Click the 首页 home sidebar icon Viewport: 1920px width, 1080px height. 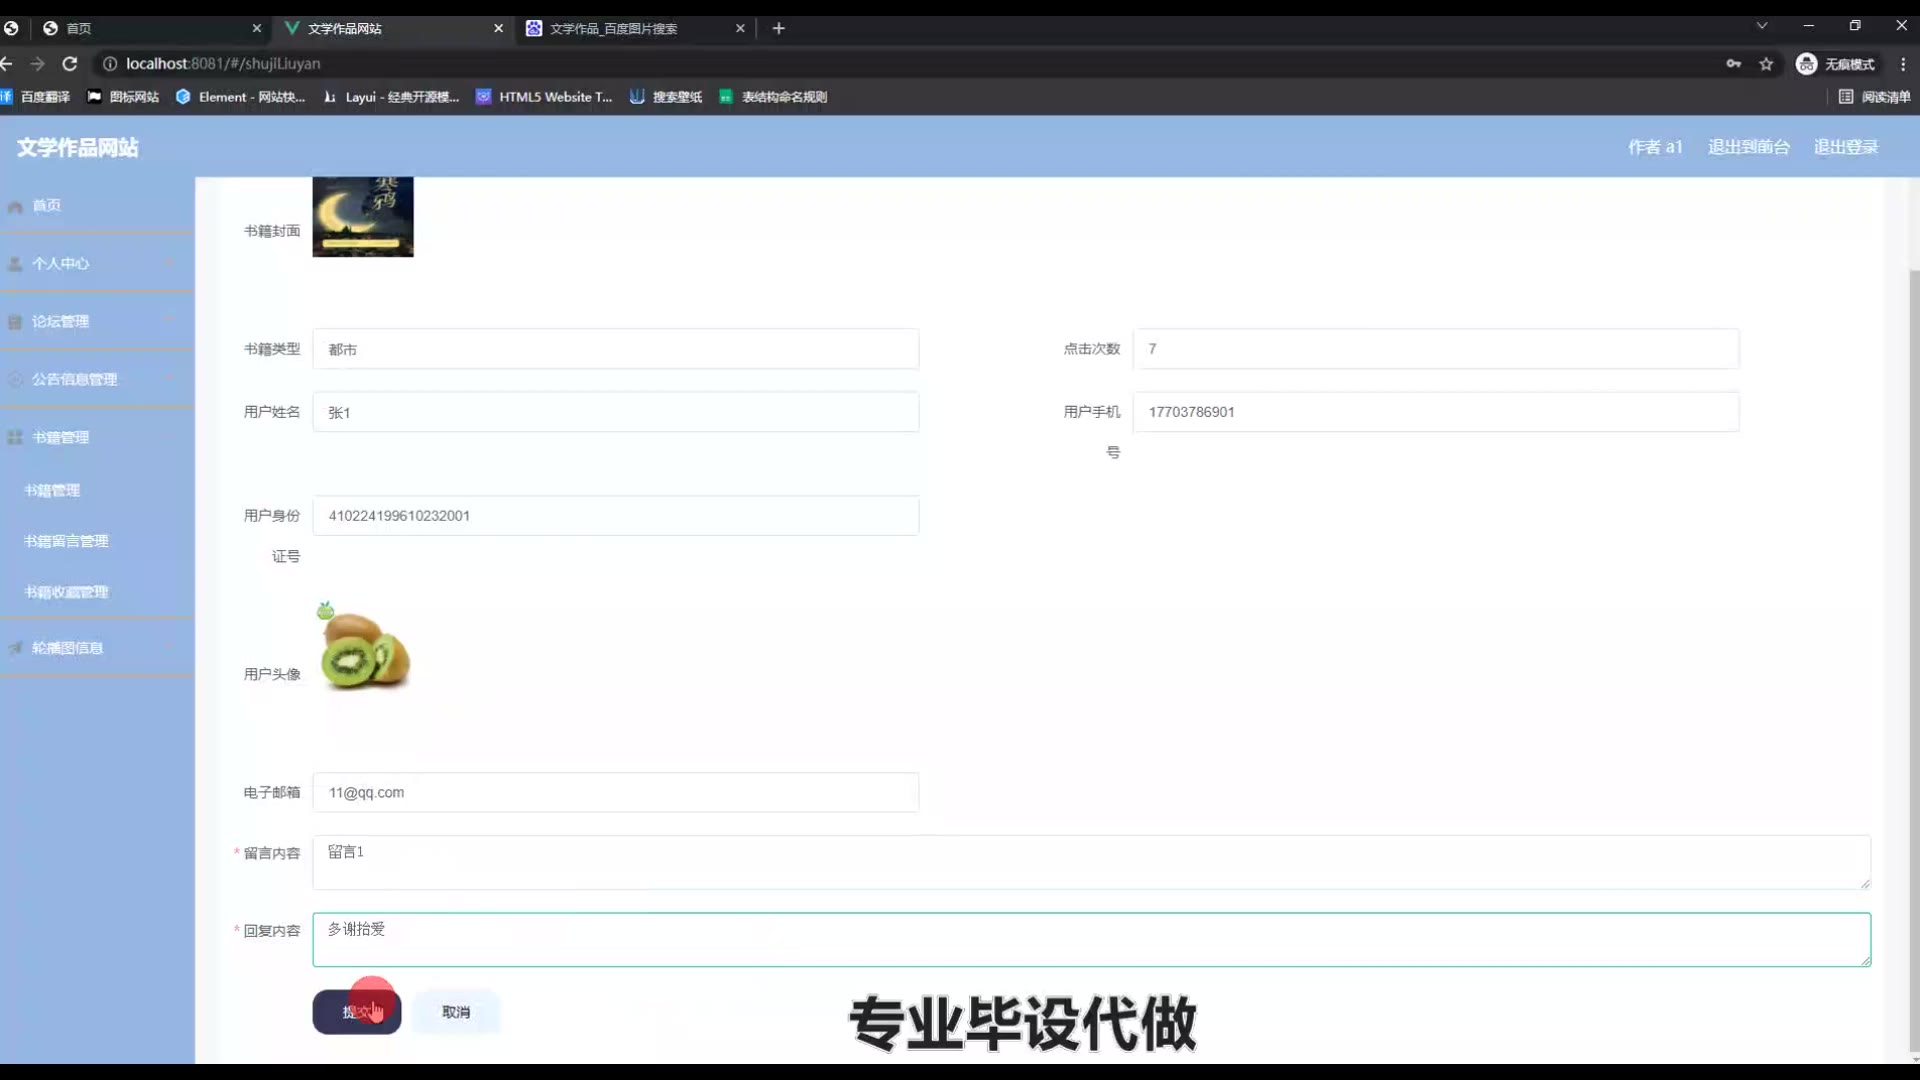tap(15, 206)
